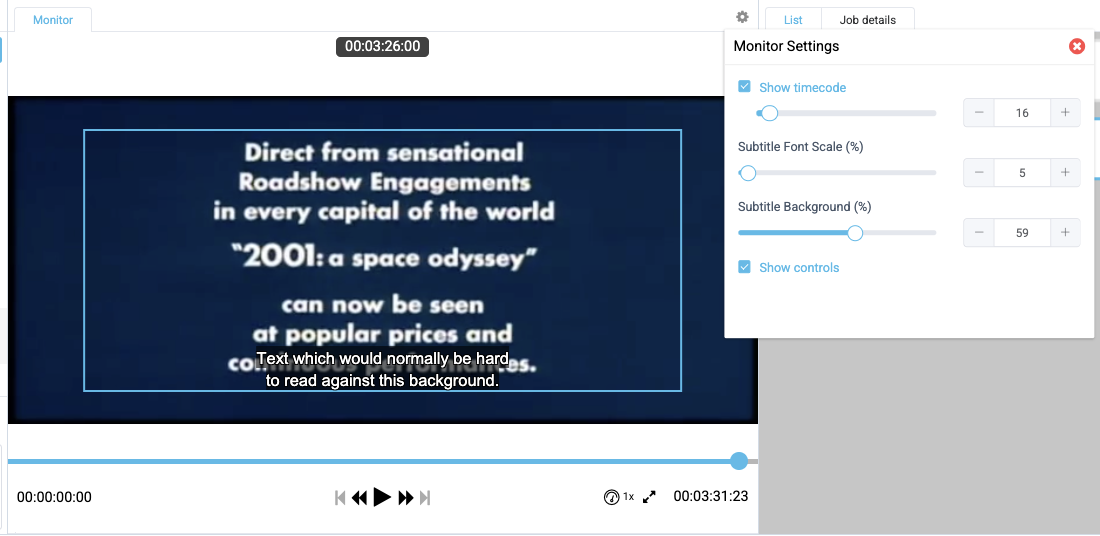Screen dimensions: 1100x536
Task: Decrease Subtitle Background percentage
Action: (x=979, y=233)
